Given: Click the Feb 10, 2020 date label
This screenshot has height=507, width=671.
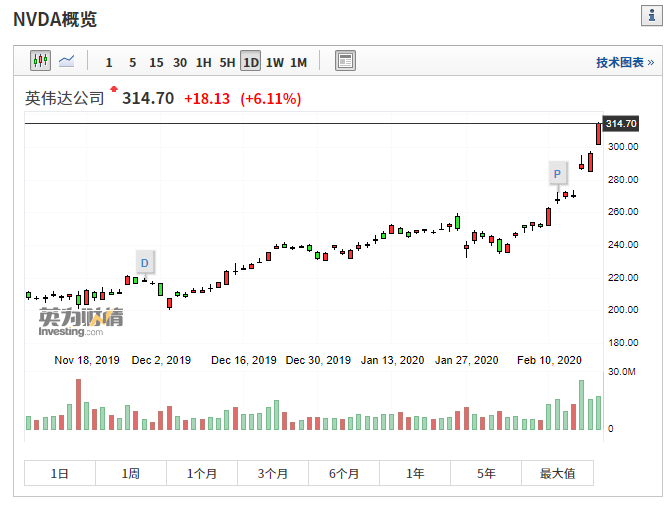Looking at the screenshot, I should pos(549,360).
